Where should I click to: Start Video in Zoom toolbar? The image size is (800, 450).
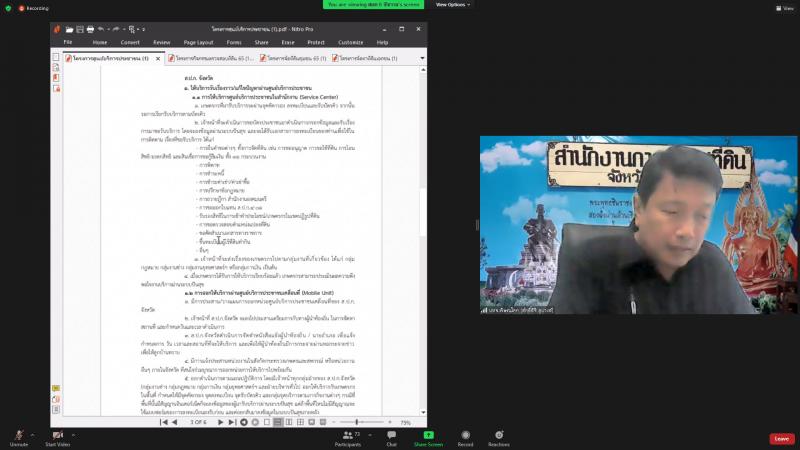click(x=58, y=438)
